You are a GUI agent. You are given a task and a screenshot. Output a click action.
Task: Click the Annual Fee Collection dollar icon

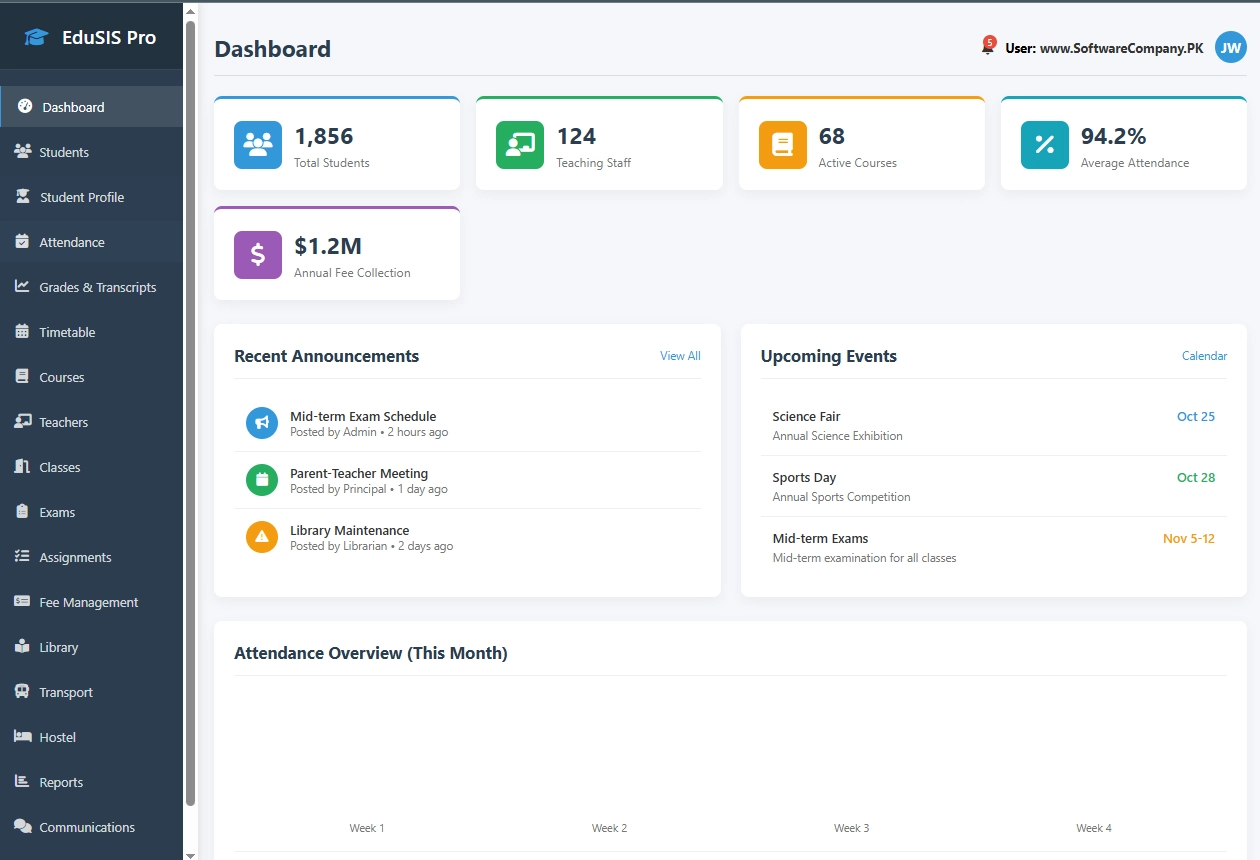click(x=258, y=255)
